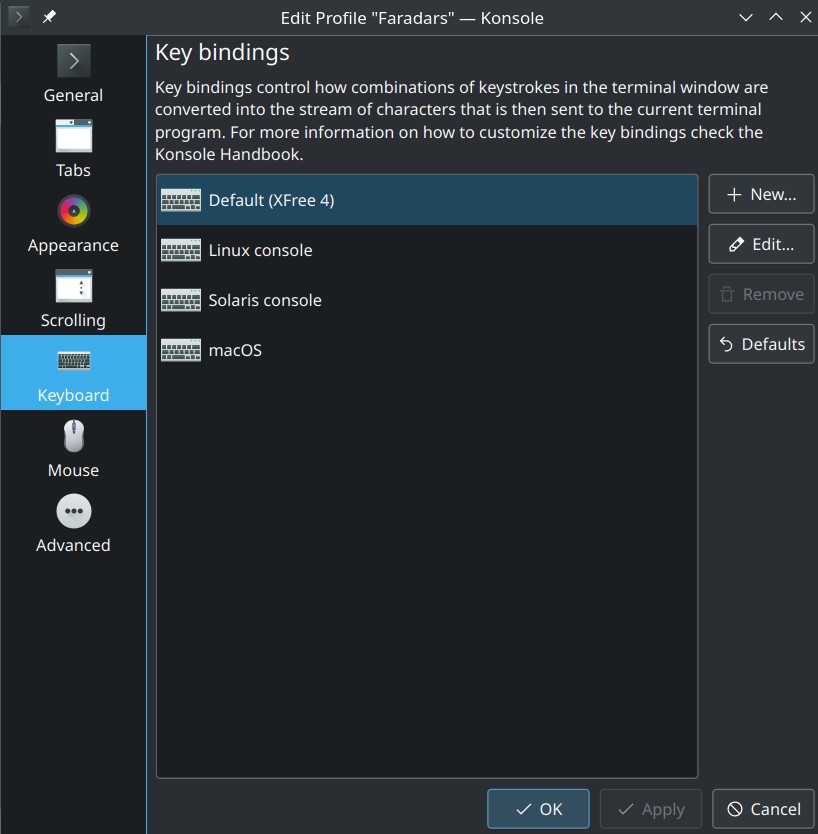Open the Konsole window menu icon
The image size is (818, 834).
pyautogui.click(x=18, y=17)
